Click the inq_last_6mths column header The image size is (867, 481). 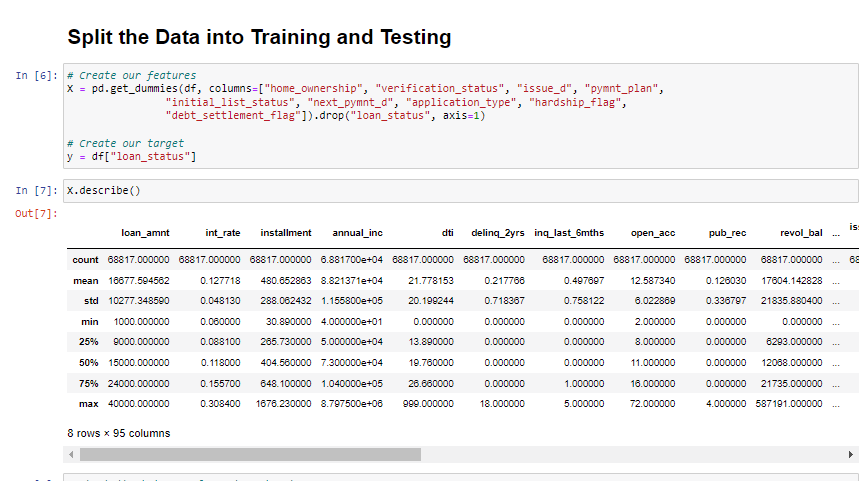pyautogui.click(x=569, y=233)
